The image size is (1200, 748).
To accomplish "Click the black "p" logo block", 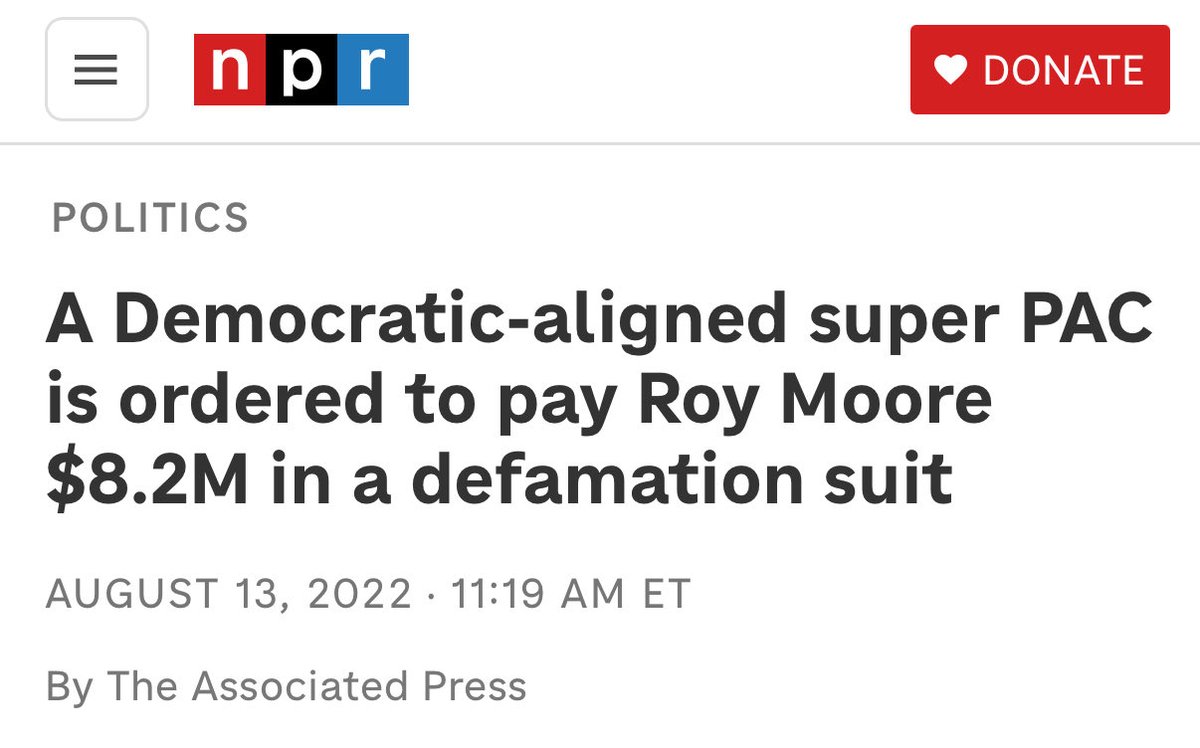I will pyautogui.click(x=301, y=70).
